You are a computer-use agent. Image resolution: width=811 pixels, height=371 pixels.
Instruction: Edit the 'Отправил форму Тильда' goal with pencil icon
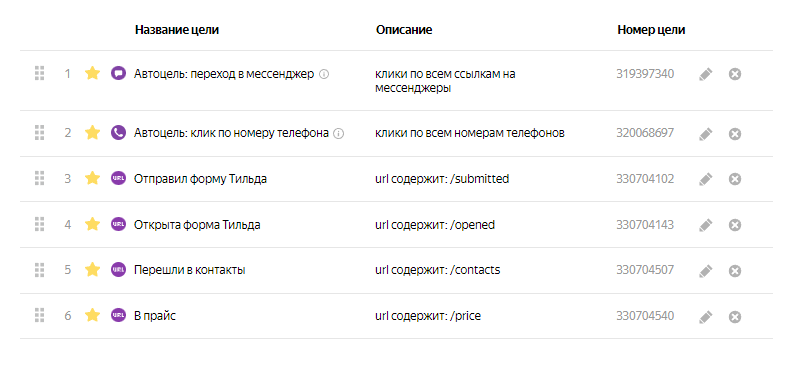click(705, 179)
